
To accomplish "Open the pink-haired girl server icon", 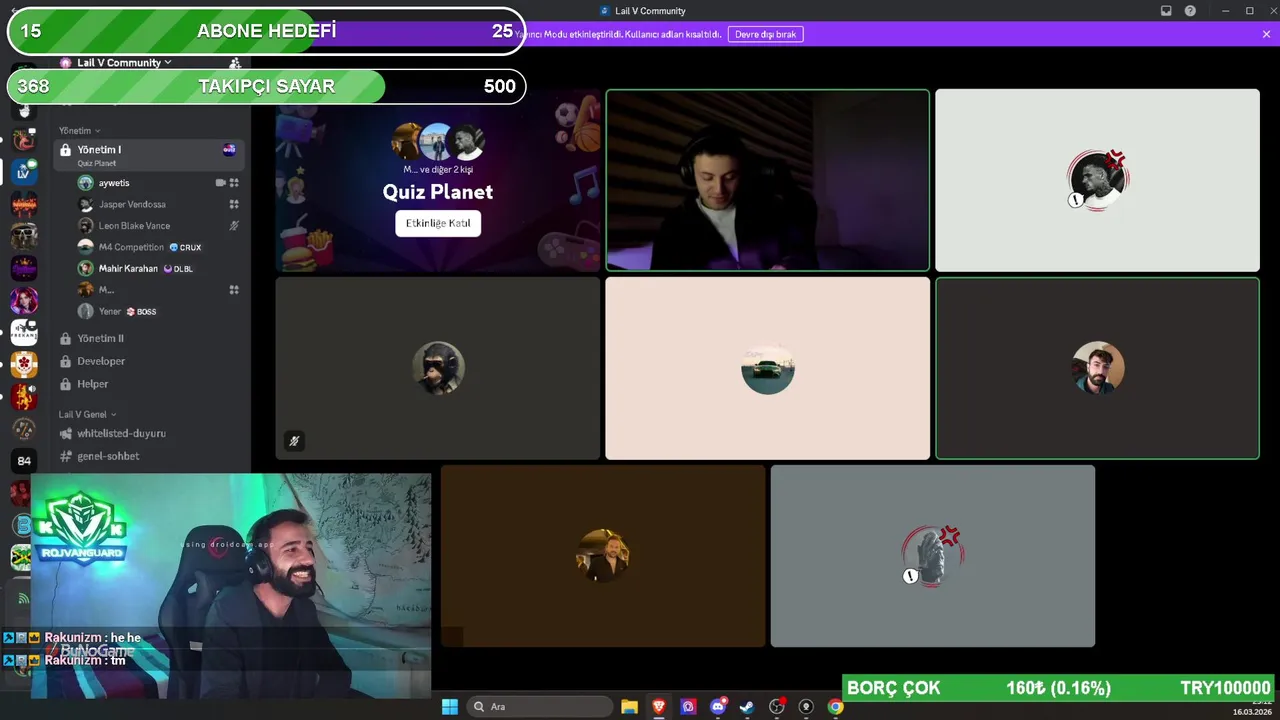I will coord(24,300).
